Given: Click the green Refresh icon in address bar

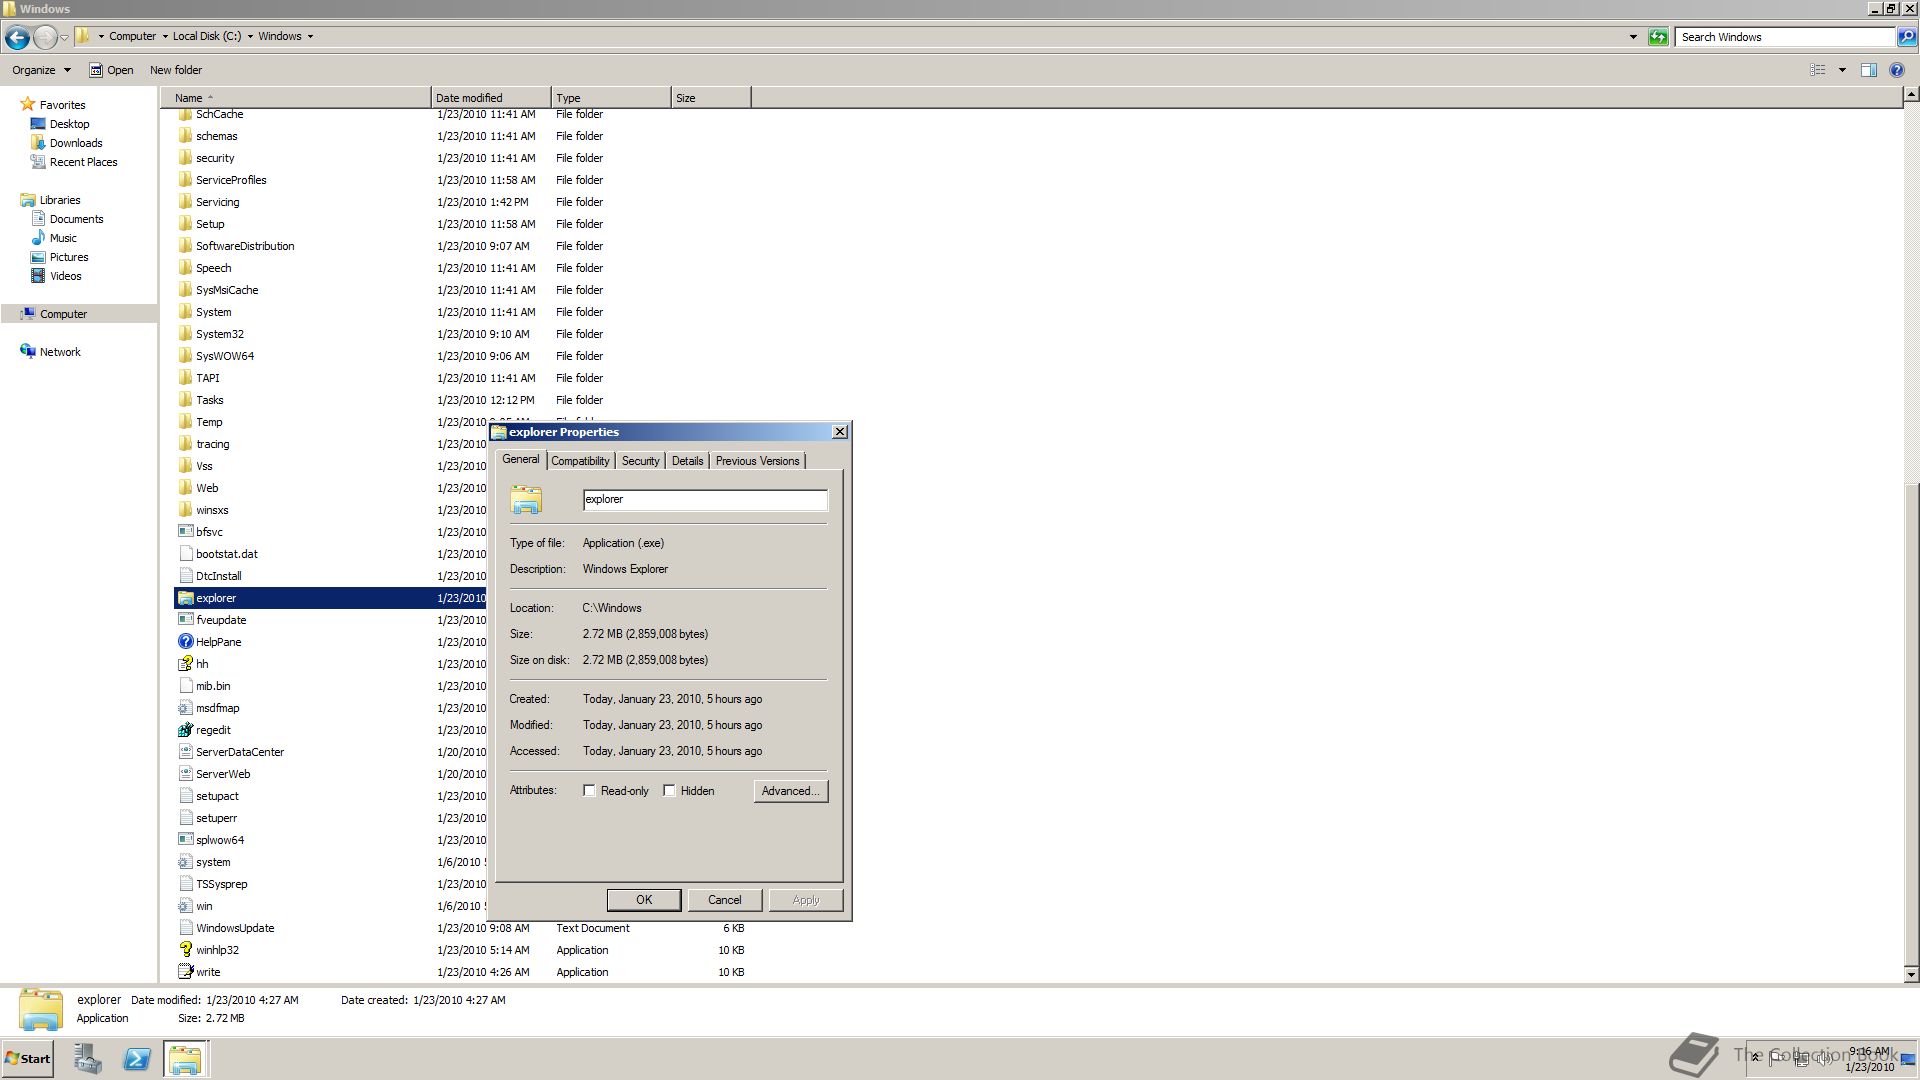Looking at the screenshot, I should [1658, 37].
